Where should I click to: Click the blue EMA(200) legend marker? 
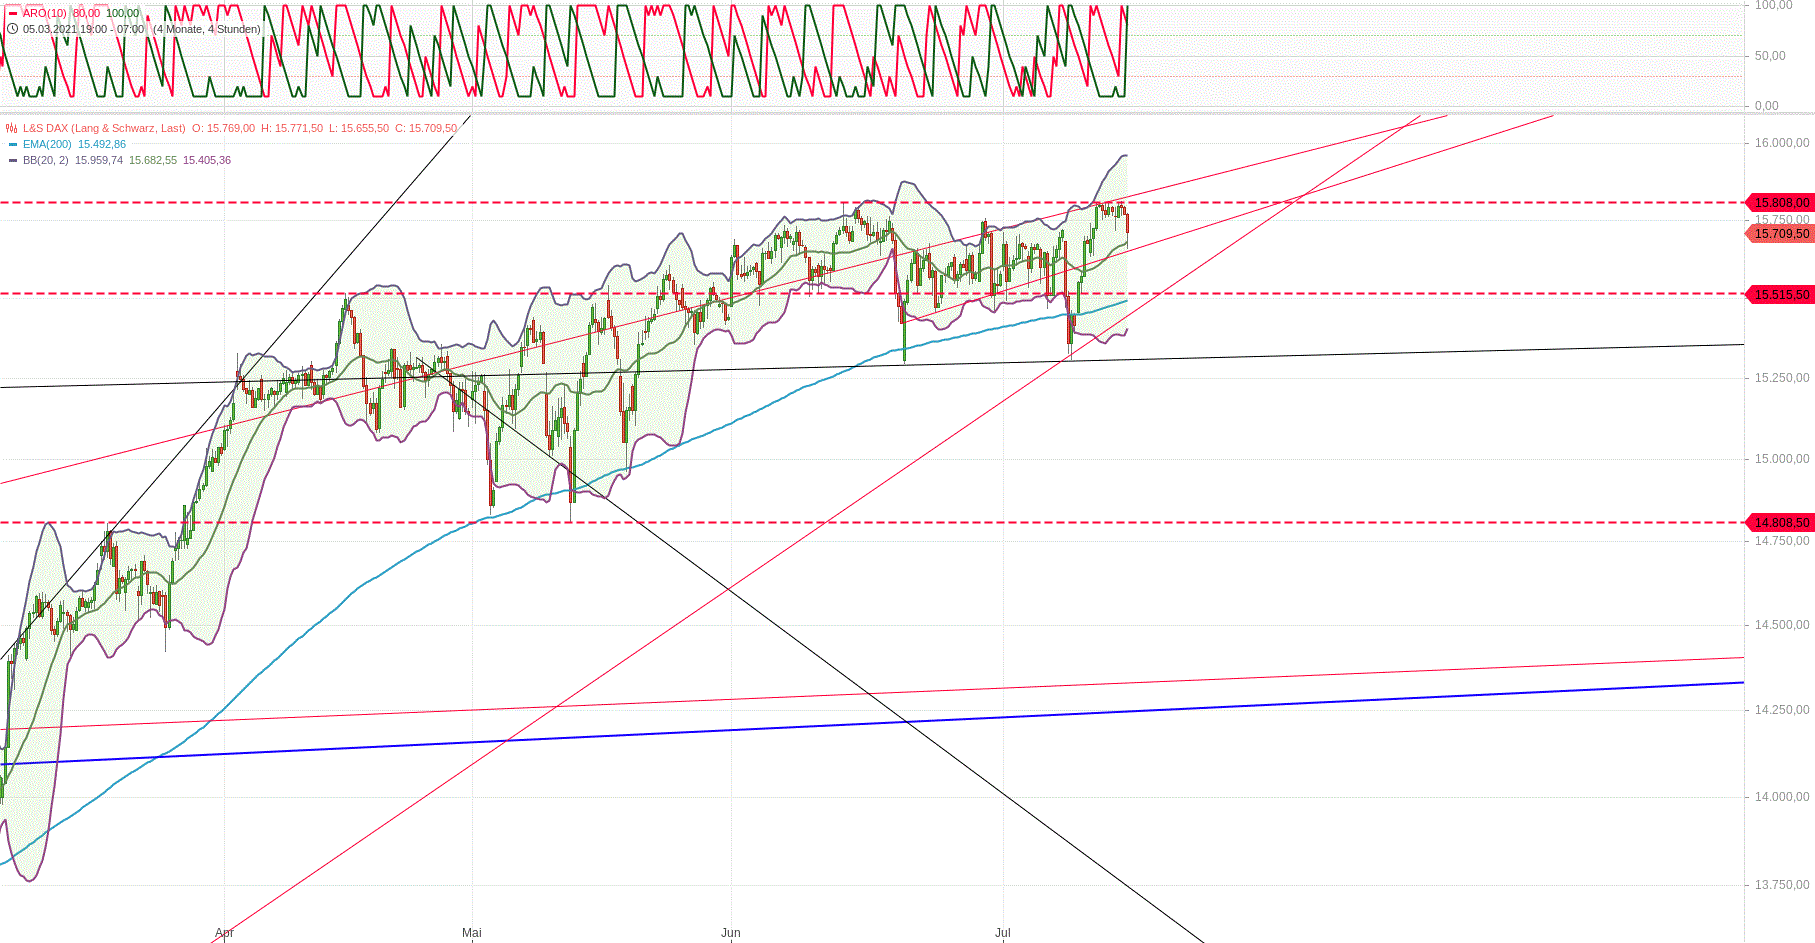coord(12,144)
